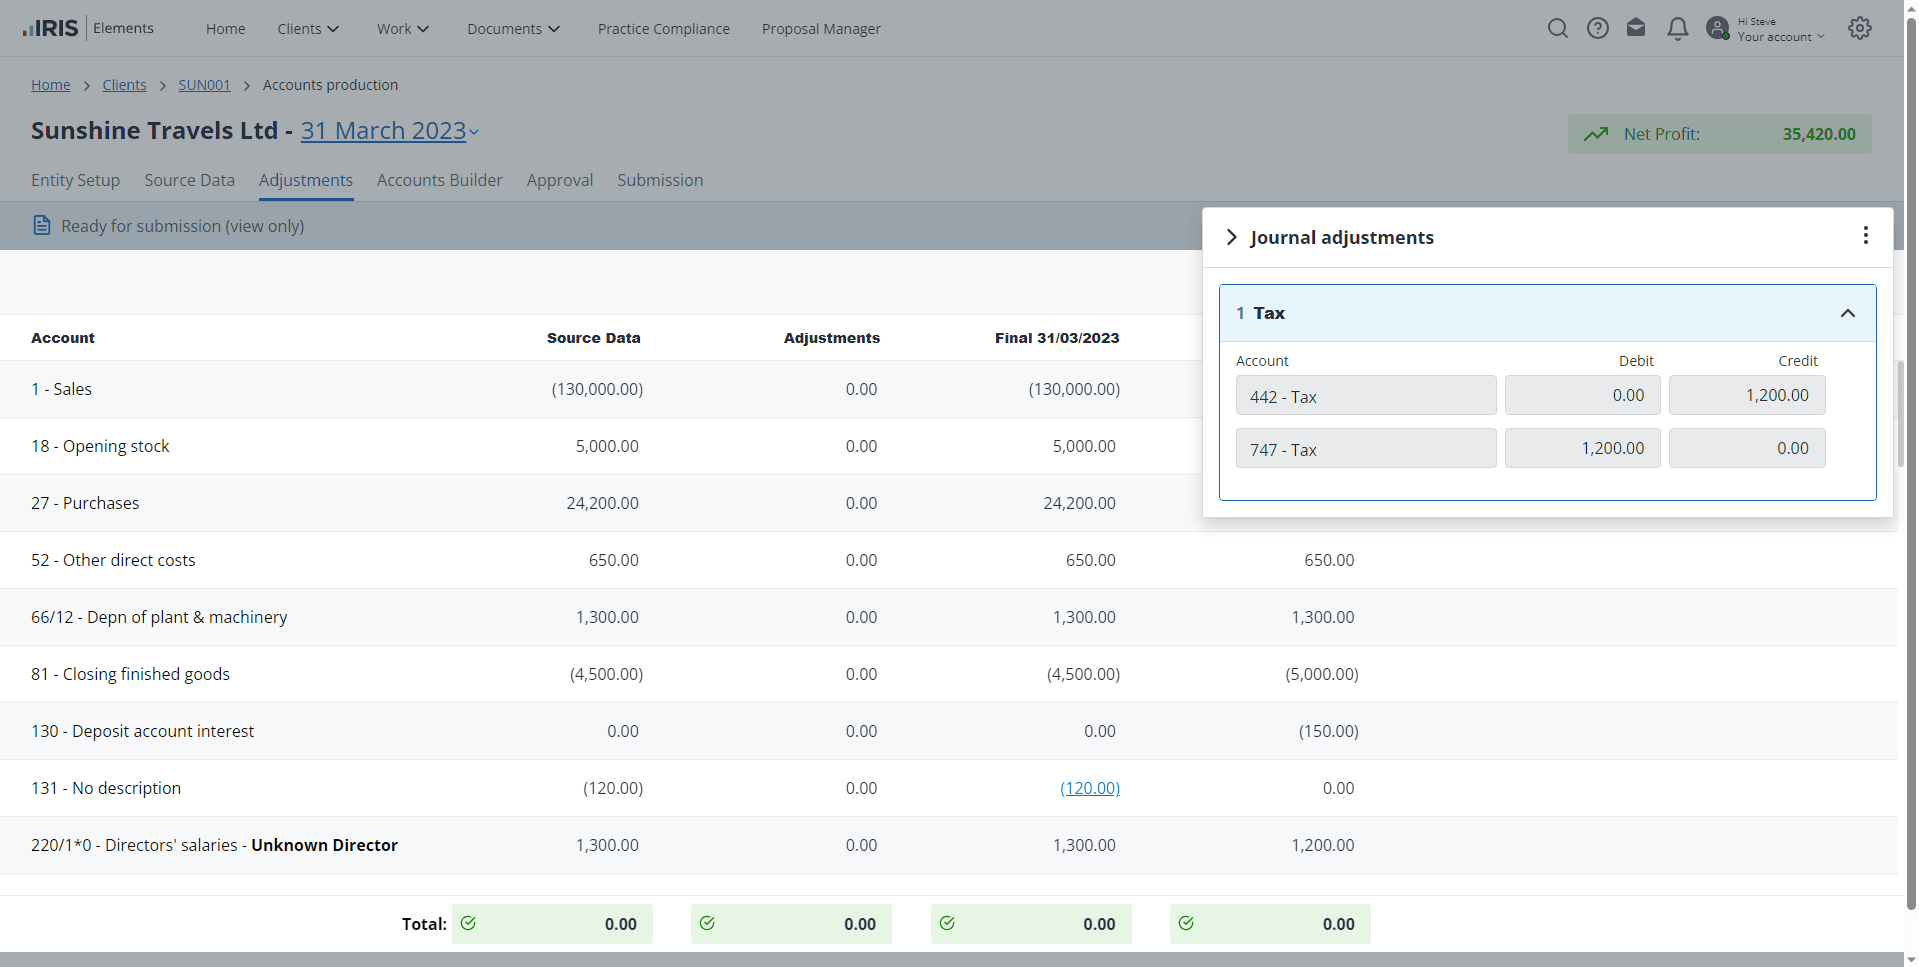Switch to Accounts Builder tab
Screen dimensions: 1919x967
(x=439, y=180)
